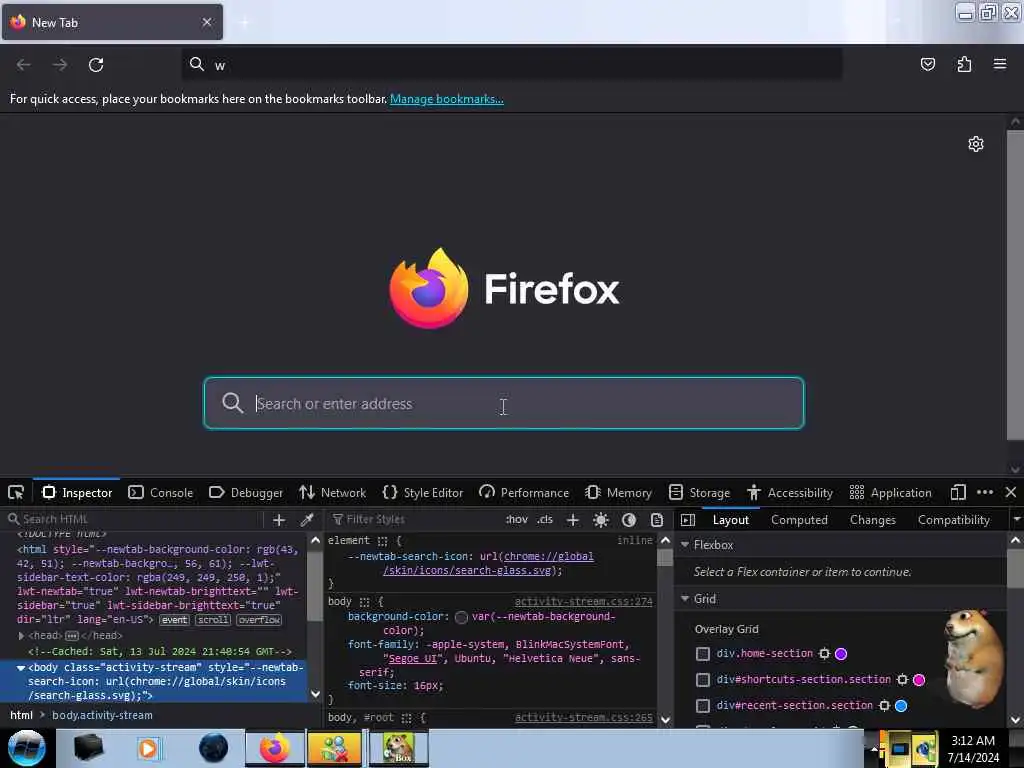Image resolution: width=1024 pixels, height=768 pixels.
Task: Click the Windows Start orb
Action: [x=26, y=748]
